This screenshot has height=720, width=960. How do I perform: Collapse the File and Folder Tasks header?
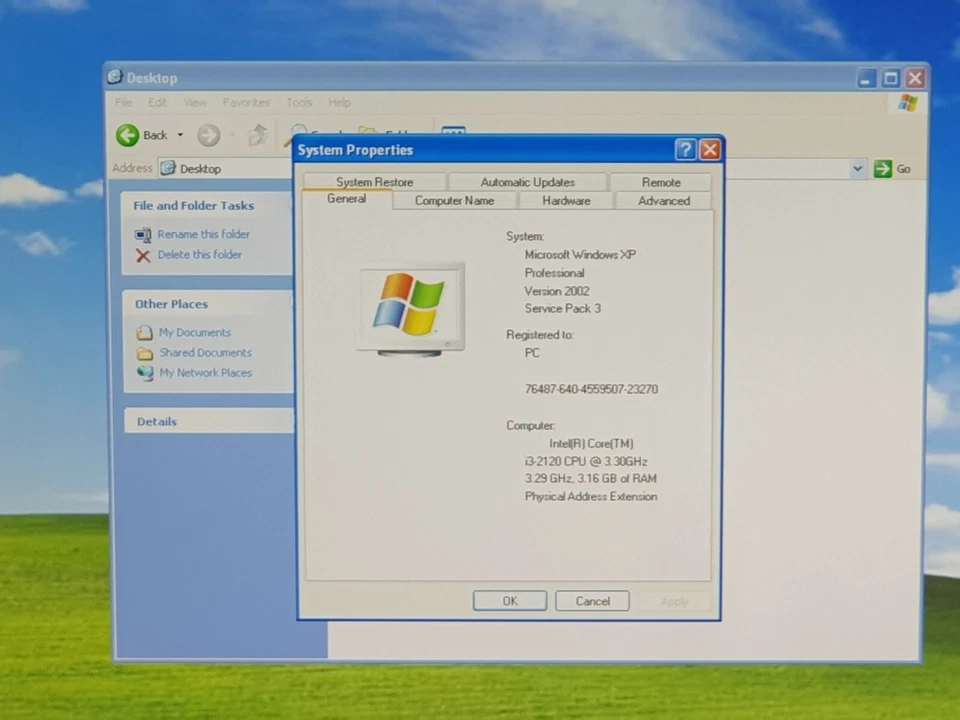(x=207, y=206)
